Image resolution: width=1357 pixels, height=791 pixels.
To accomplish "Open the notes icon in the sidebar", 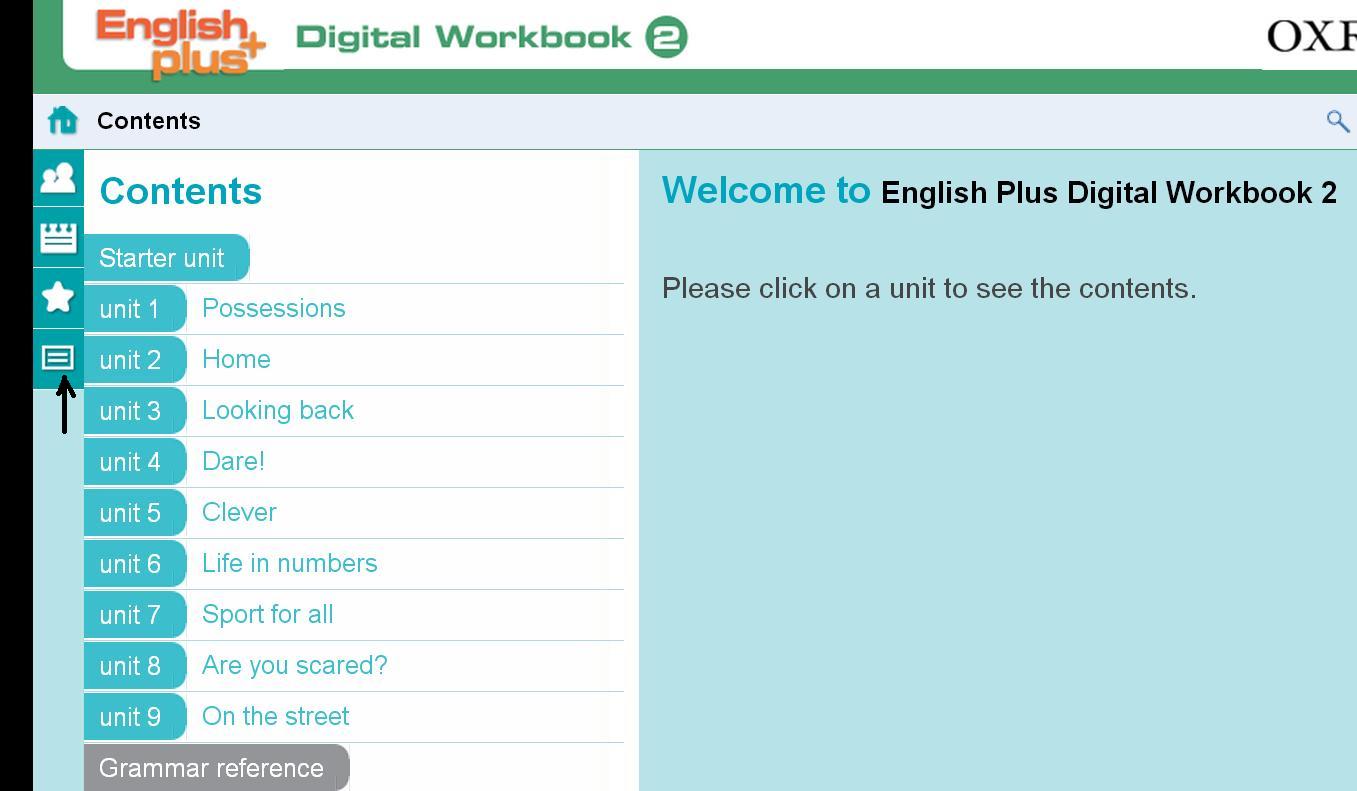I will [x=58, y=357].
